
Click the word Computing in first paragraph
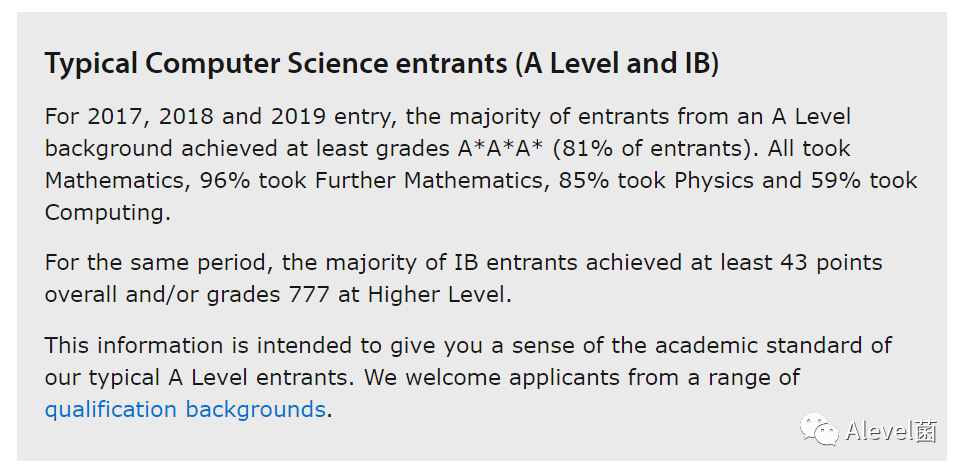[x=108, y=213]
